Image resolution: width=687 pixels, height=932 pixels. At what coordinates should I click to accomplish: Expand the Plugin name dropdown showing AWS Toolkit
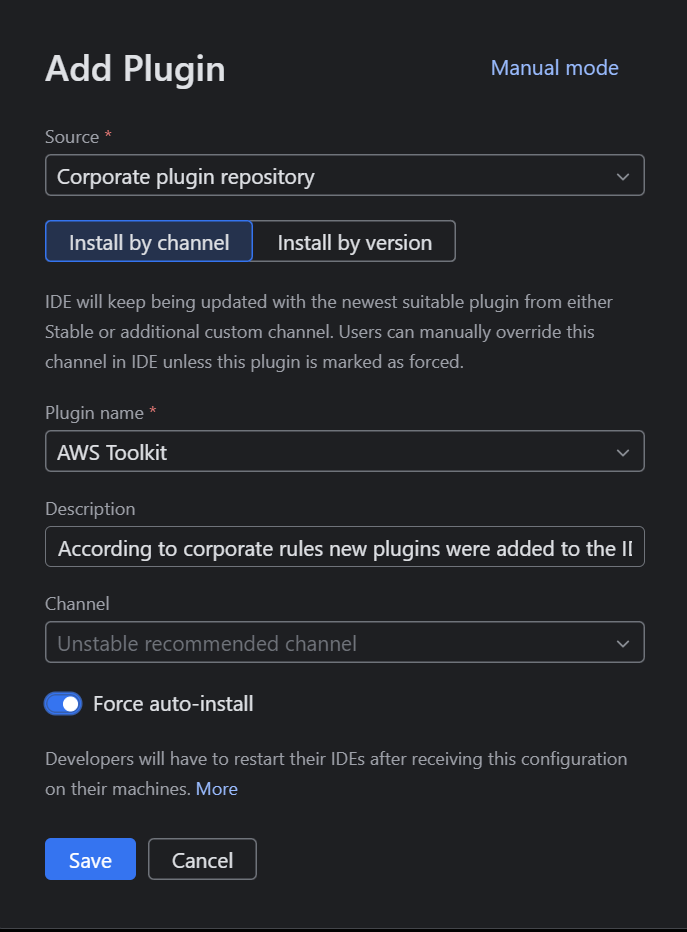click(x=345, y=451)
